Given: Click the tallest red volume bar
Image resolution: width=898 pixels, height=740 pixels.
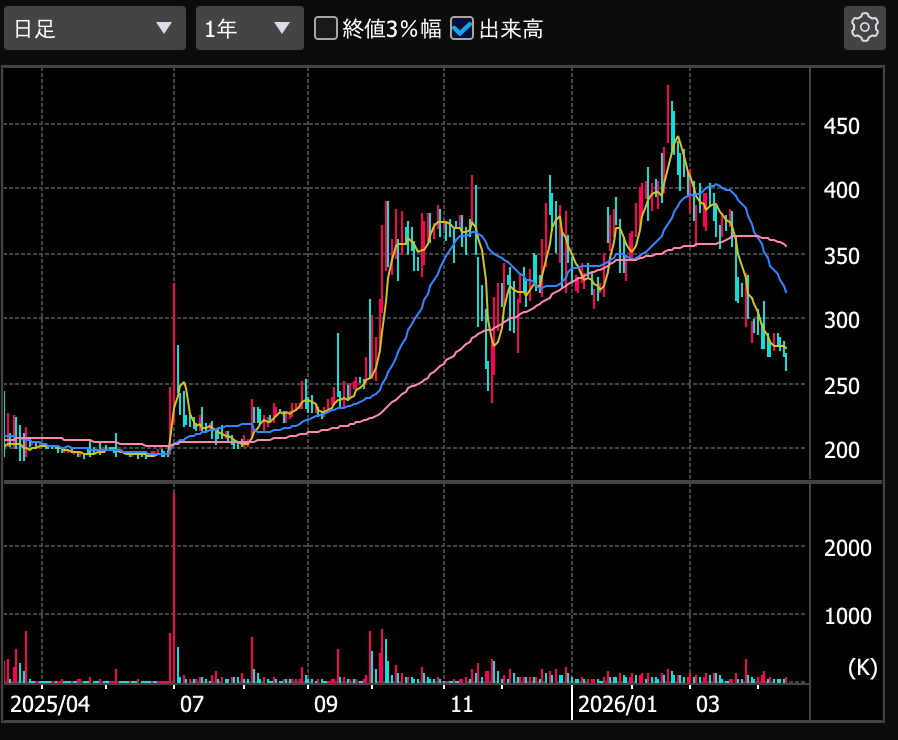Looking at the screenshot, I should (174, 586).
